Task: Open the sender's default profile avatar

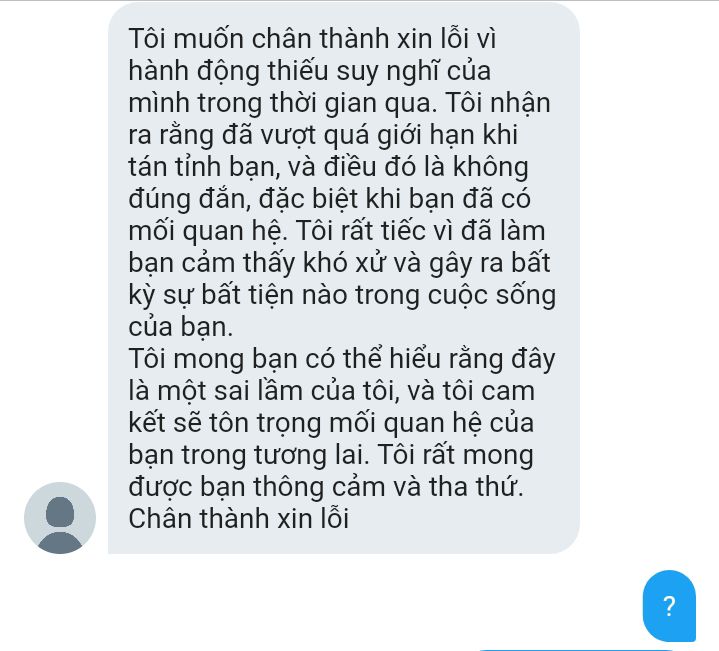Action: [60, 518]
